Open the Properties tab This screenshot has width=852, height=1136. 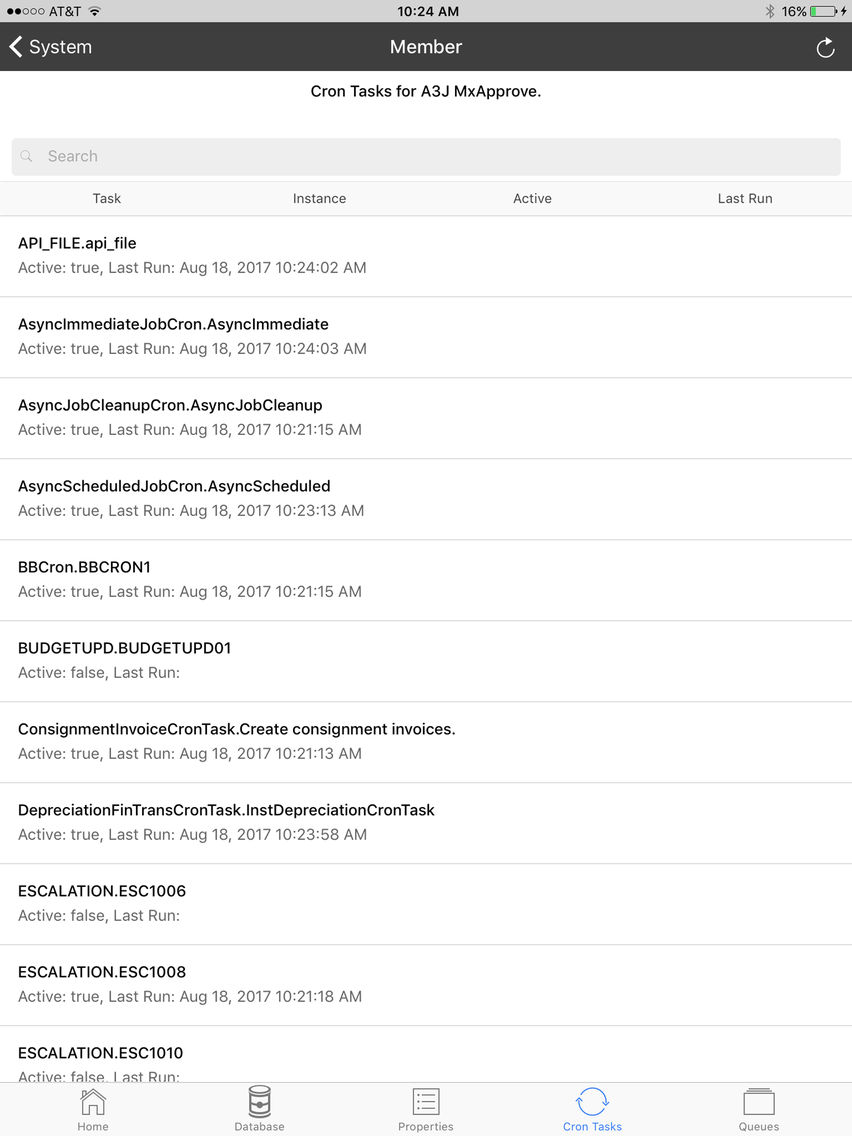coord(426,1109)
